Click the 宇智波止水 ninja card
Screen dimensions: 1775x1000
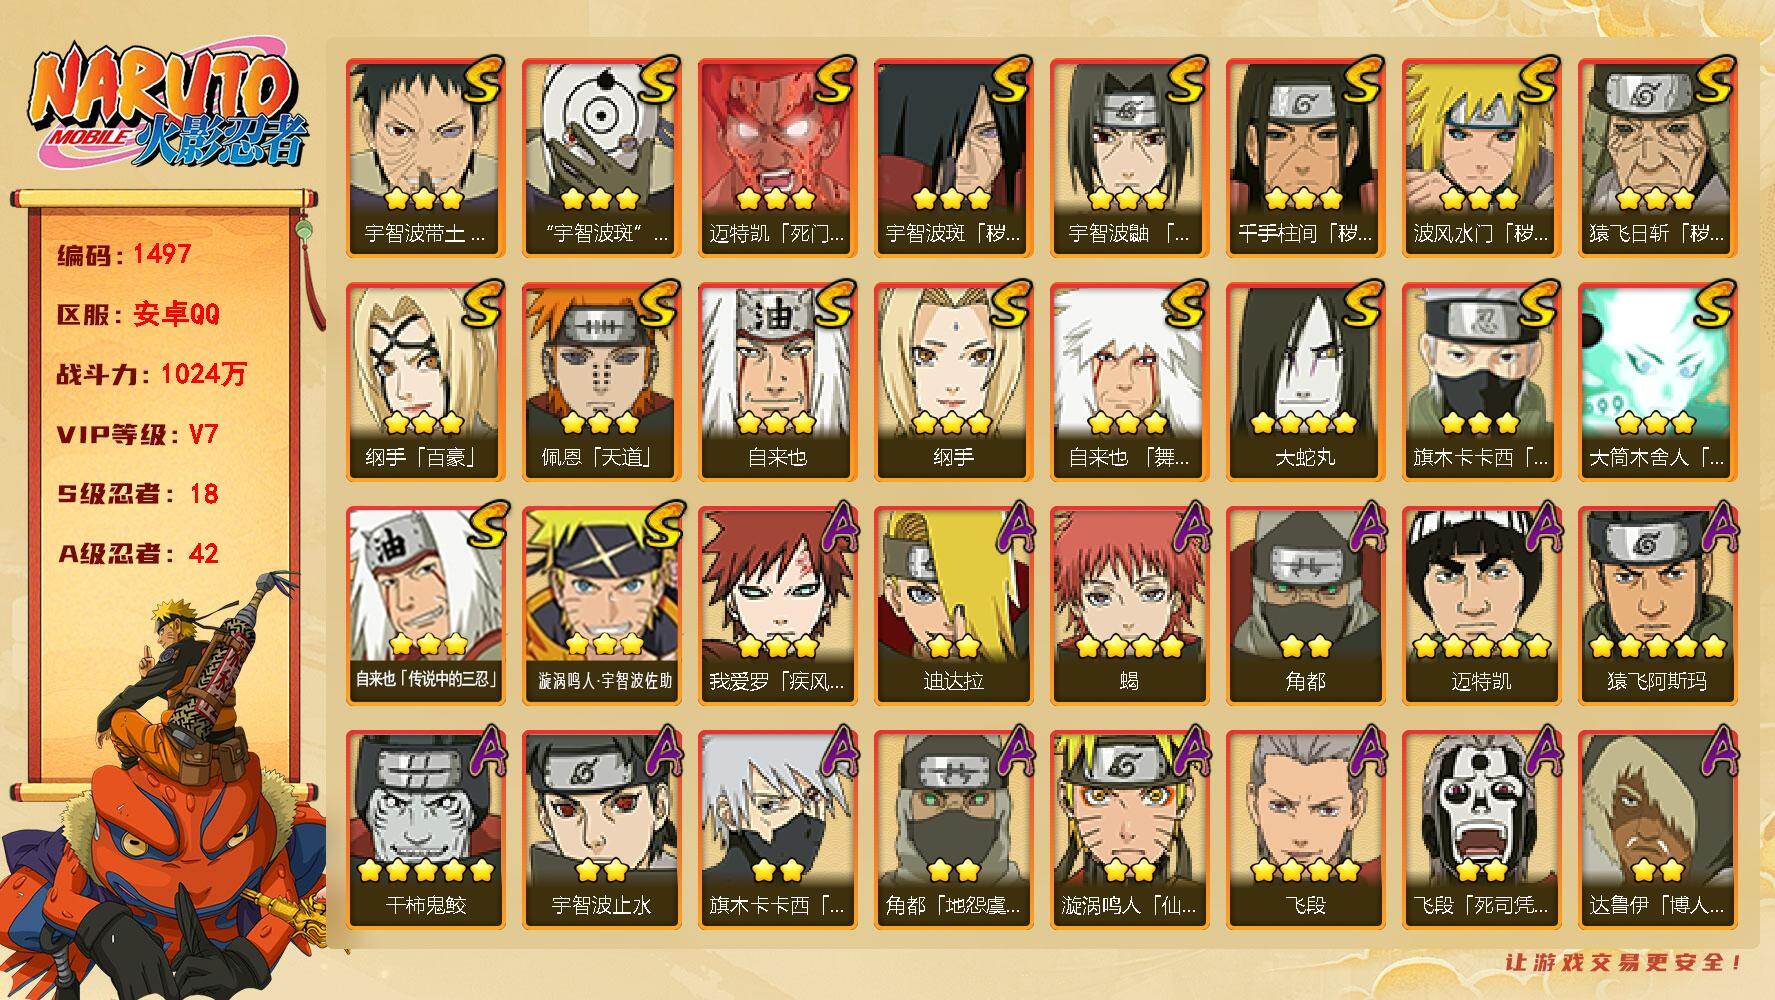click(x=601, y=830)
